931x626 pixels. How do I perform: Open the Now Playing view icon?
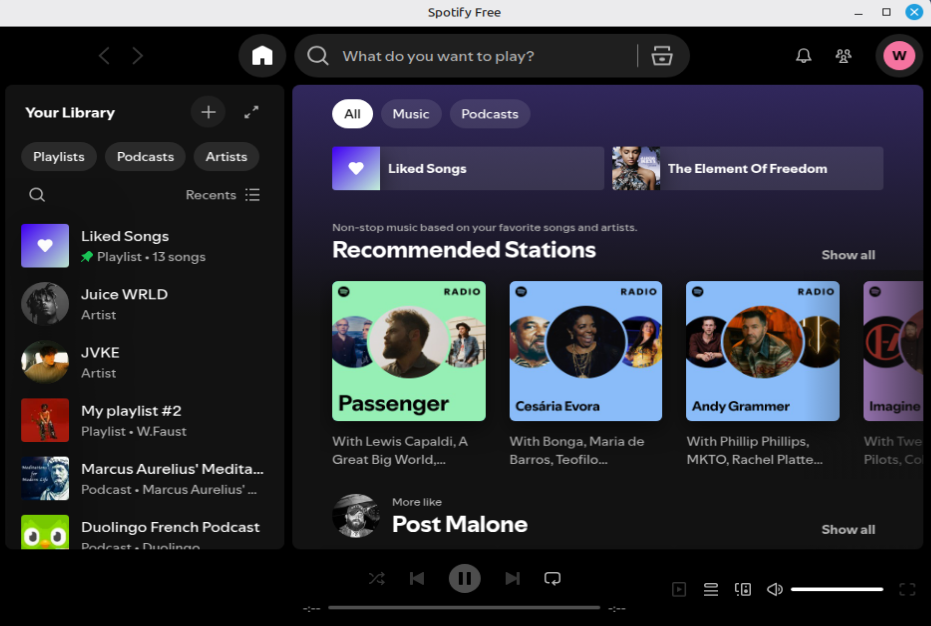tap(679, 589)
